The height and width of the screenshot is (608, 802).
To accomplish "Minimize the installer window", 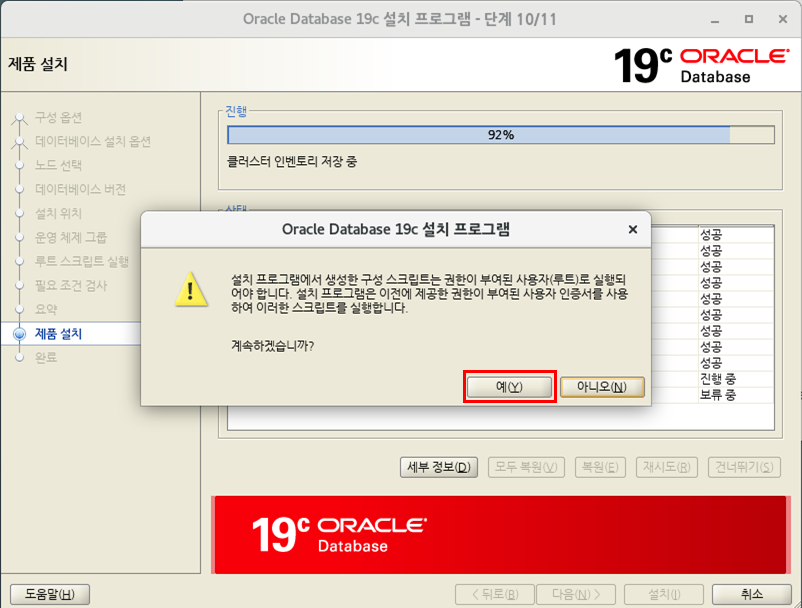I will 715,19.
